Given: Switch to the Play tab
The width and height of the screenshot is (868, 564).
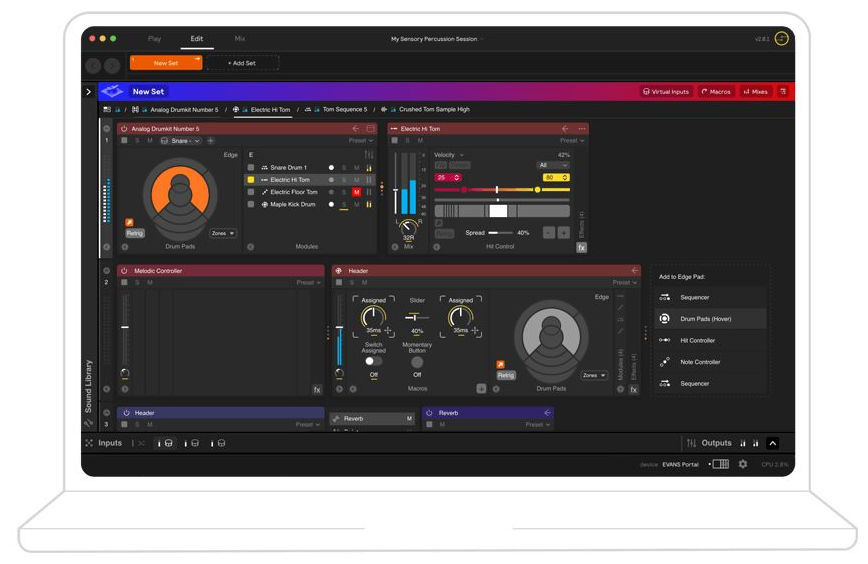Looking at the screenshot, I should pos(154,38).
